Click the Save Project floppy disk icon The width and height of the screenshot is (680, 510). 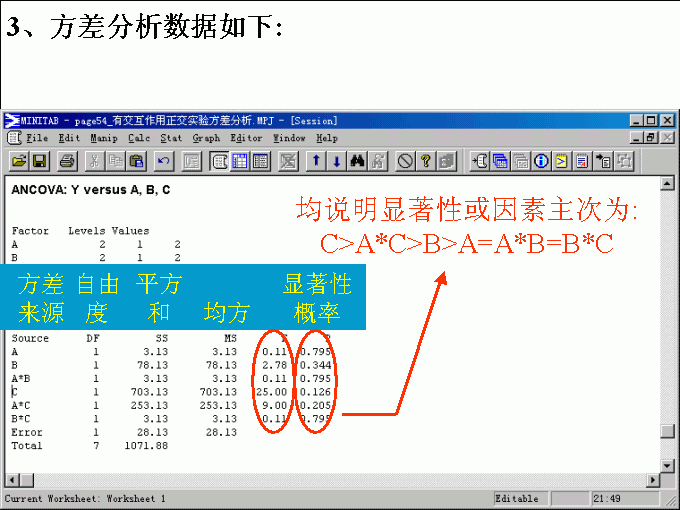(39, 160)
